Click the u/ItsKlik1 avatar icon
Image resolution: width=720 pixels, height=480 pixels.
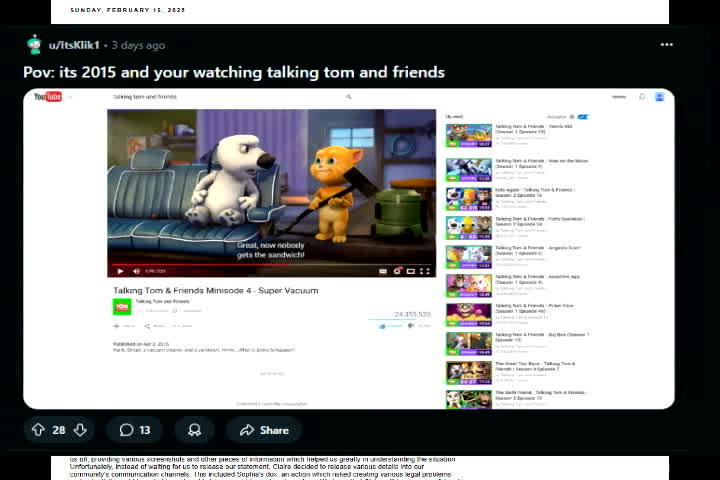click(34, 45)
